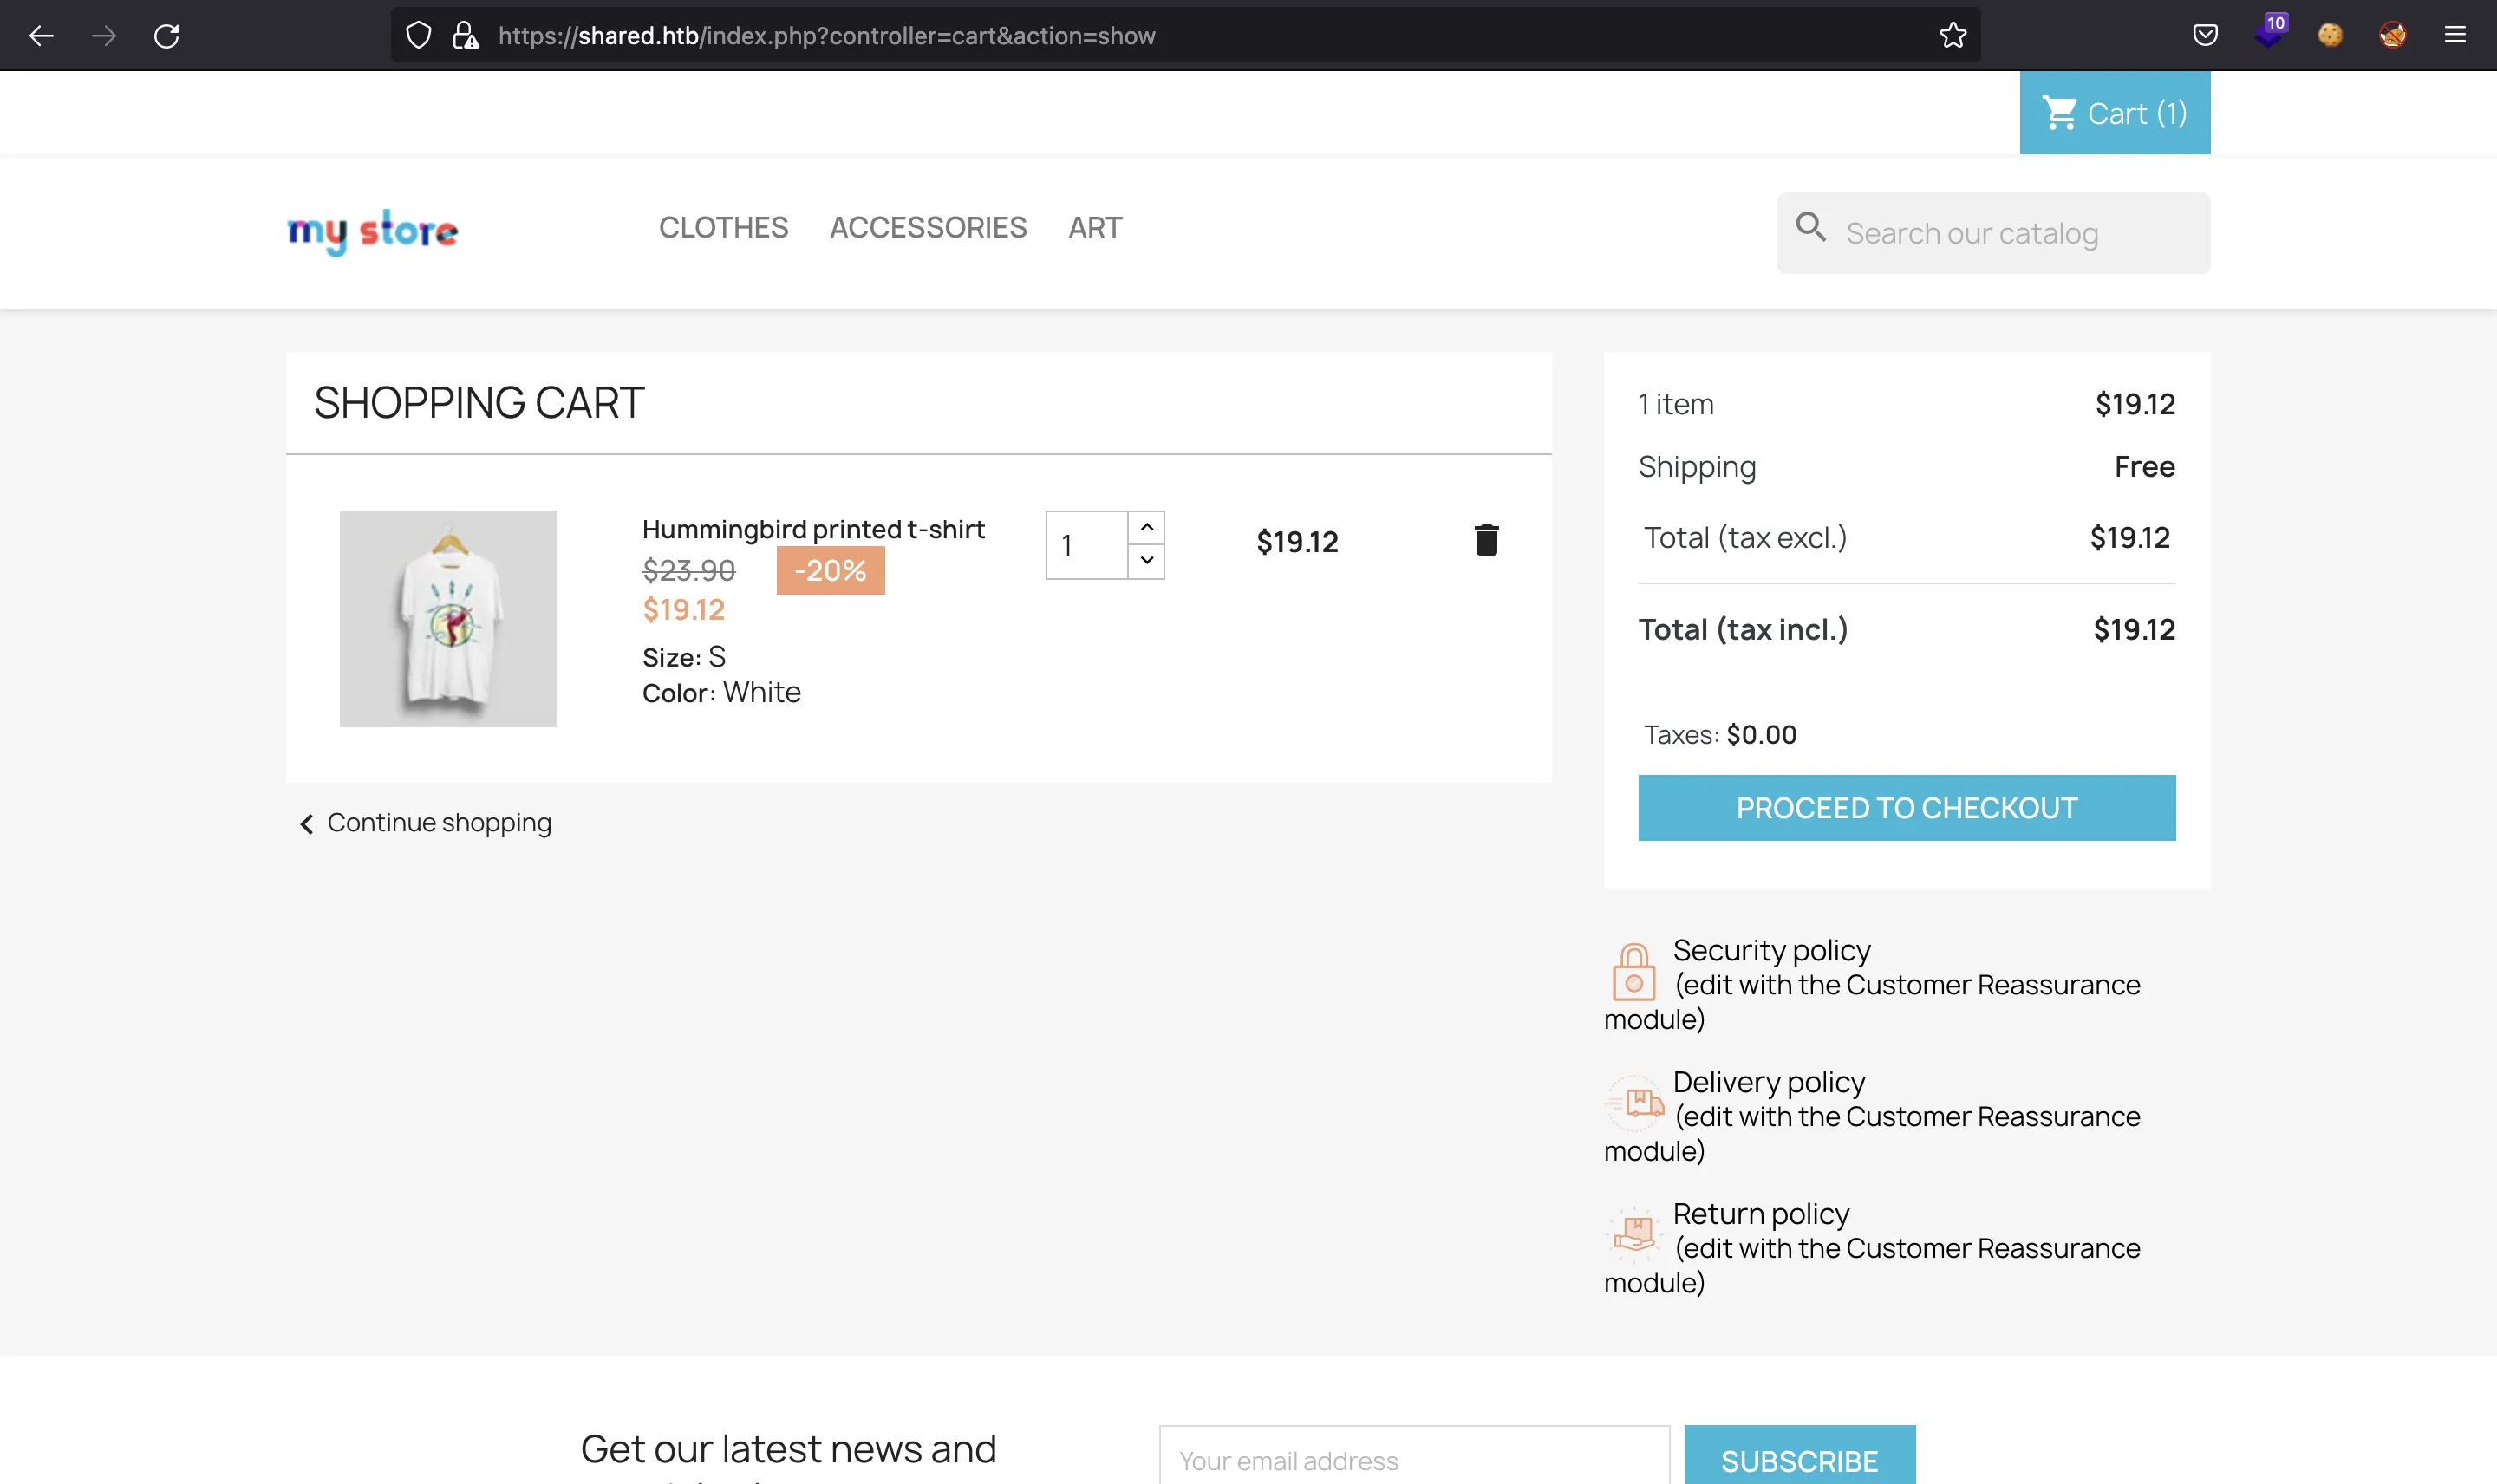Viewport: 2497px width, 1484px height.
Task: Select the ART tab navigation item
Action: point(1096,226)
